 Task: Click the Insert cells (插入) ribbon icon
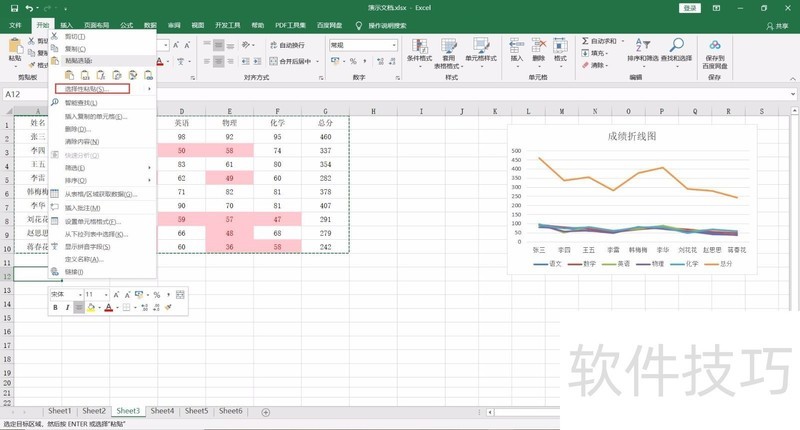pyautogui.click(x=516, y=45)
